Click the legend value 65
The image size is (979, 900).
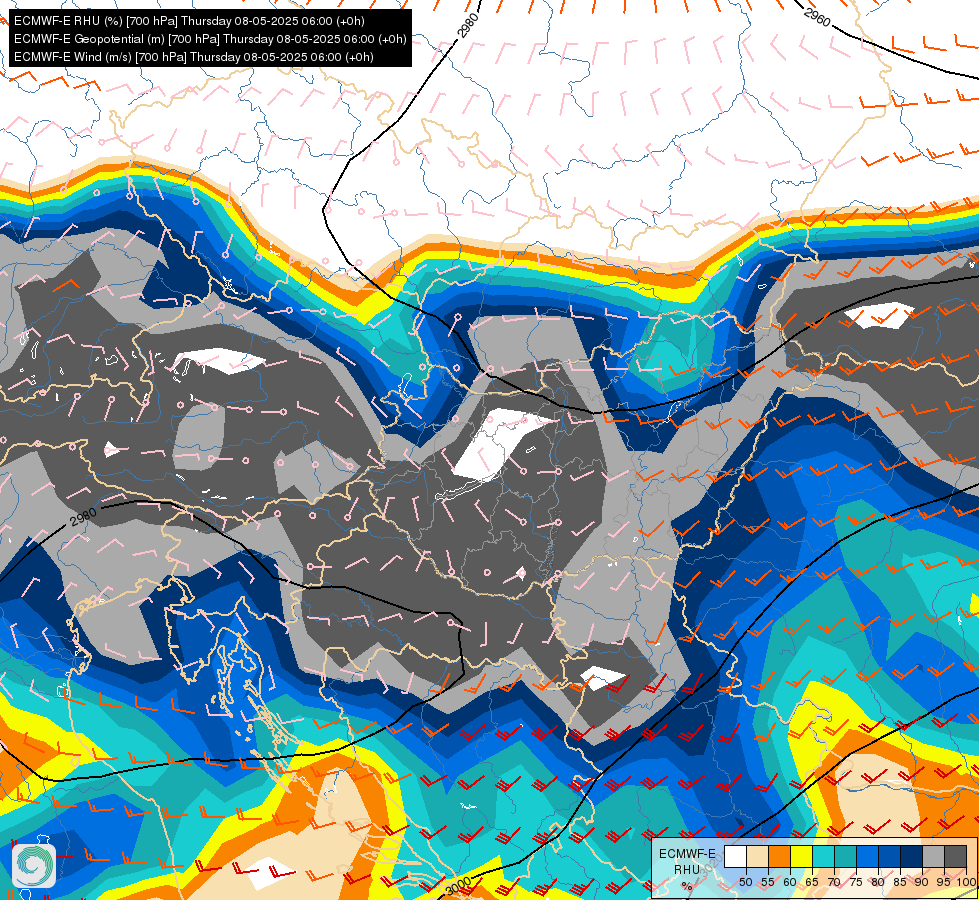tap(812, 882)
